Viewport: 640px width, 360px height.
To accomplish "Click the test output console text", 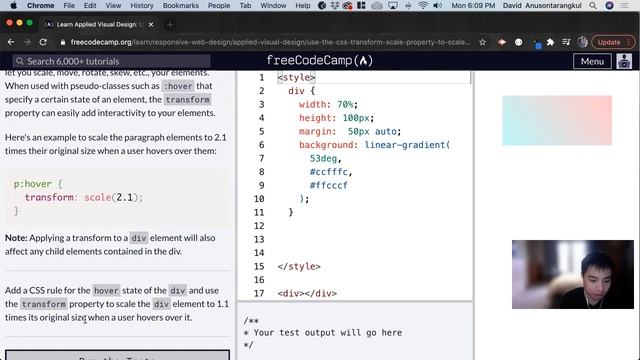I will [x=322, y=333].
